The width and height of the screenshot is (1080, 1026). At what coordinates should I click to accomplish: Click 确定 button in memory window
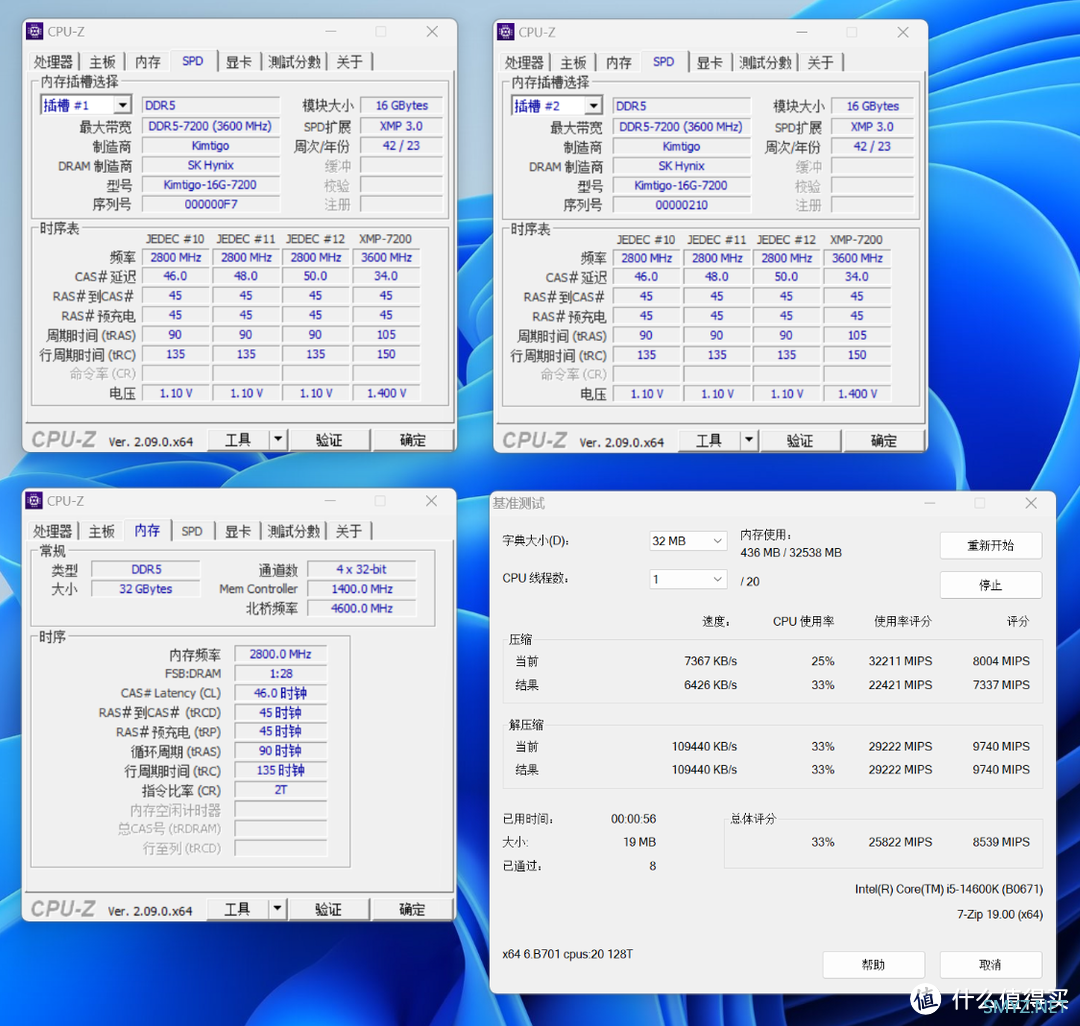coord(412,908)
